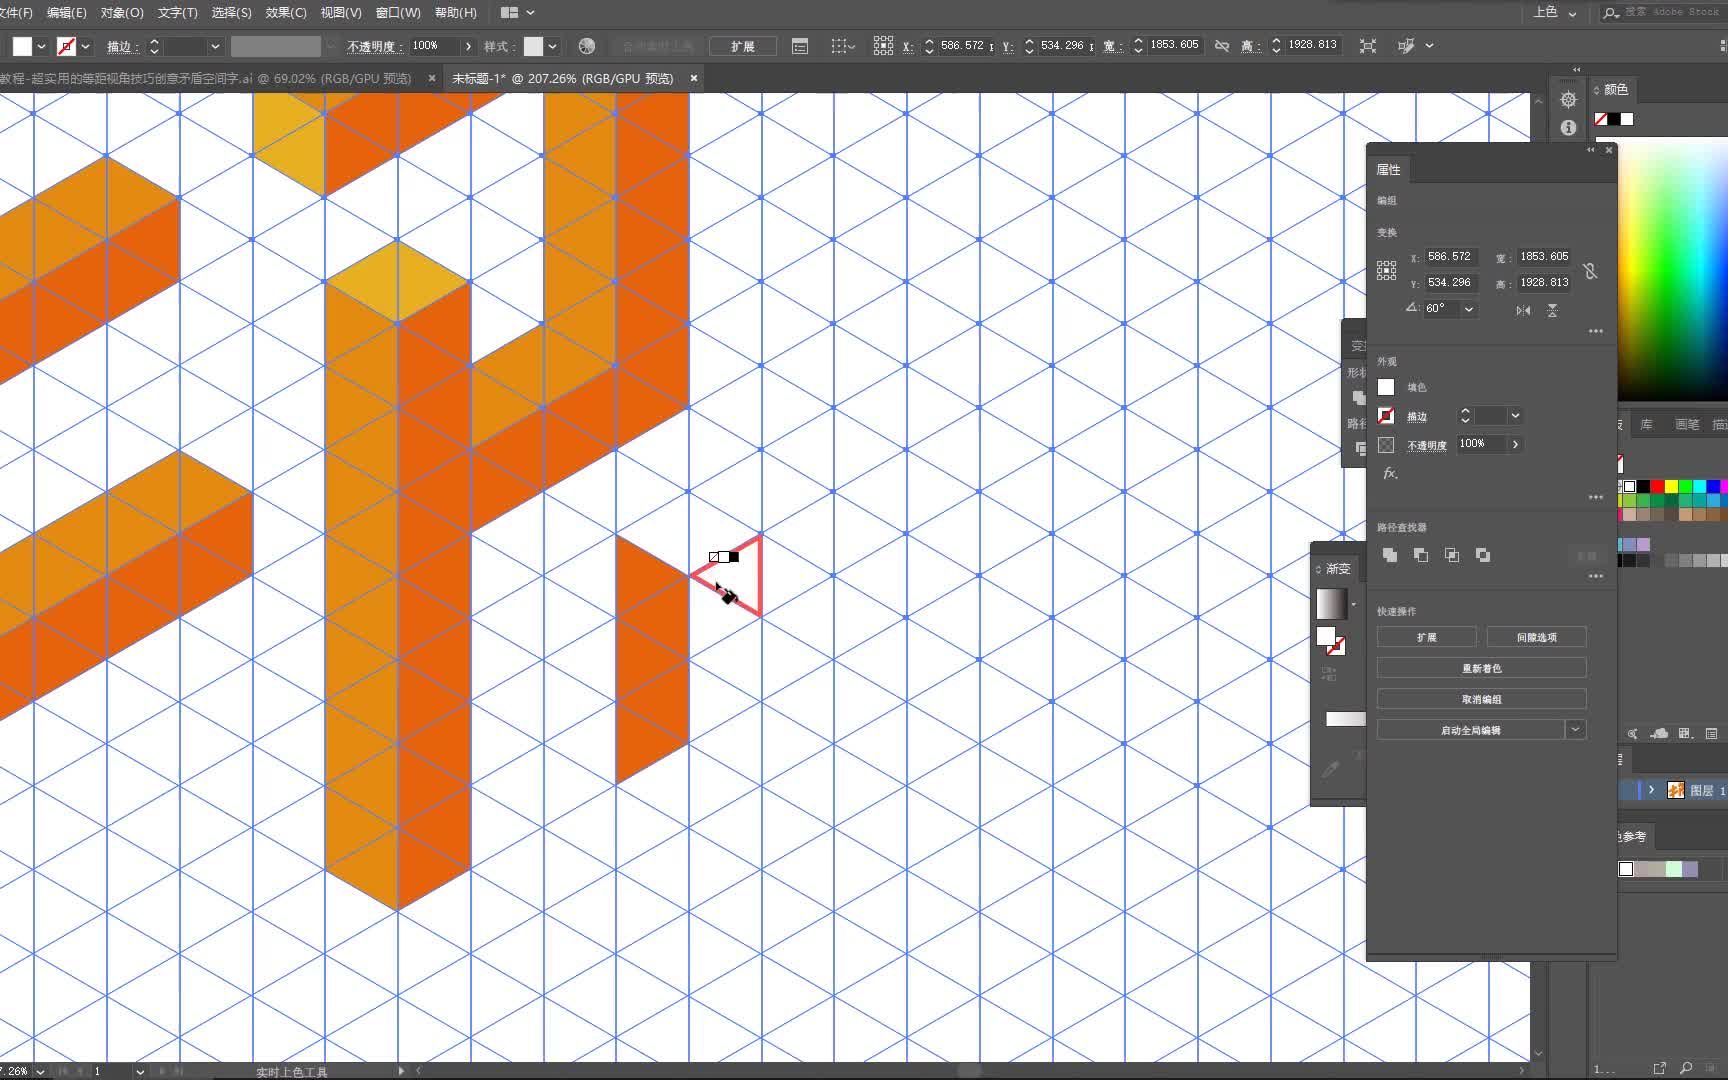This screenshot has height=1080, width=1728.
Task: Select reference point grid in Properties panel
Action: pos(1386,270)
